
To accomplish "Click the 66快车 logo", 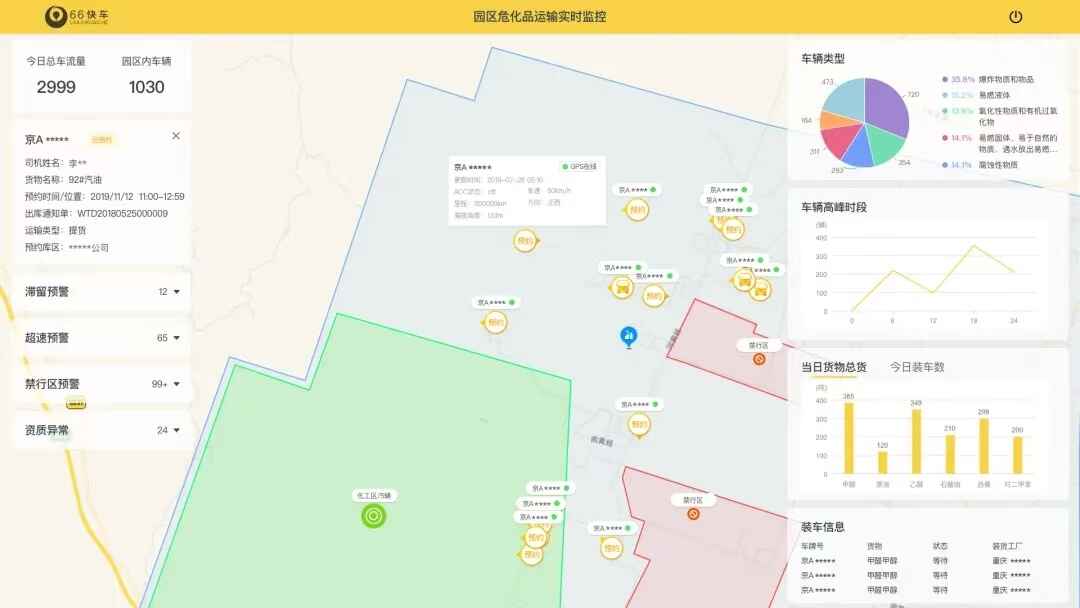I will tap(77, 17).
